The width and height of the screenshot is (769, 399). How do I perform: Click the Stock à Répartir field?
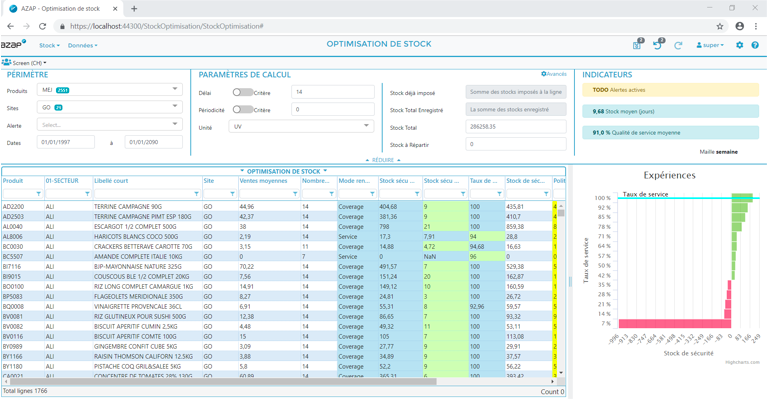point(516,144)
